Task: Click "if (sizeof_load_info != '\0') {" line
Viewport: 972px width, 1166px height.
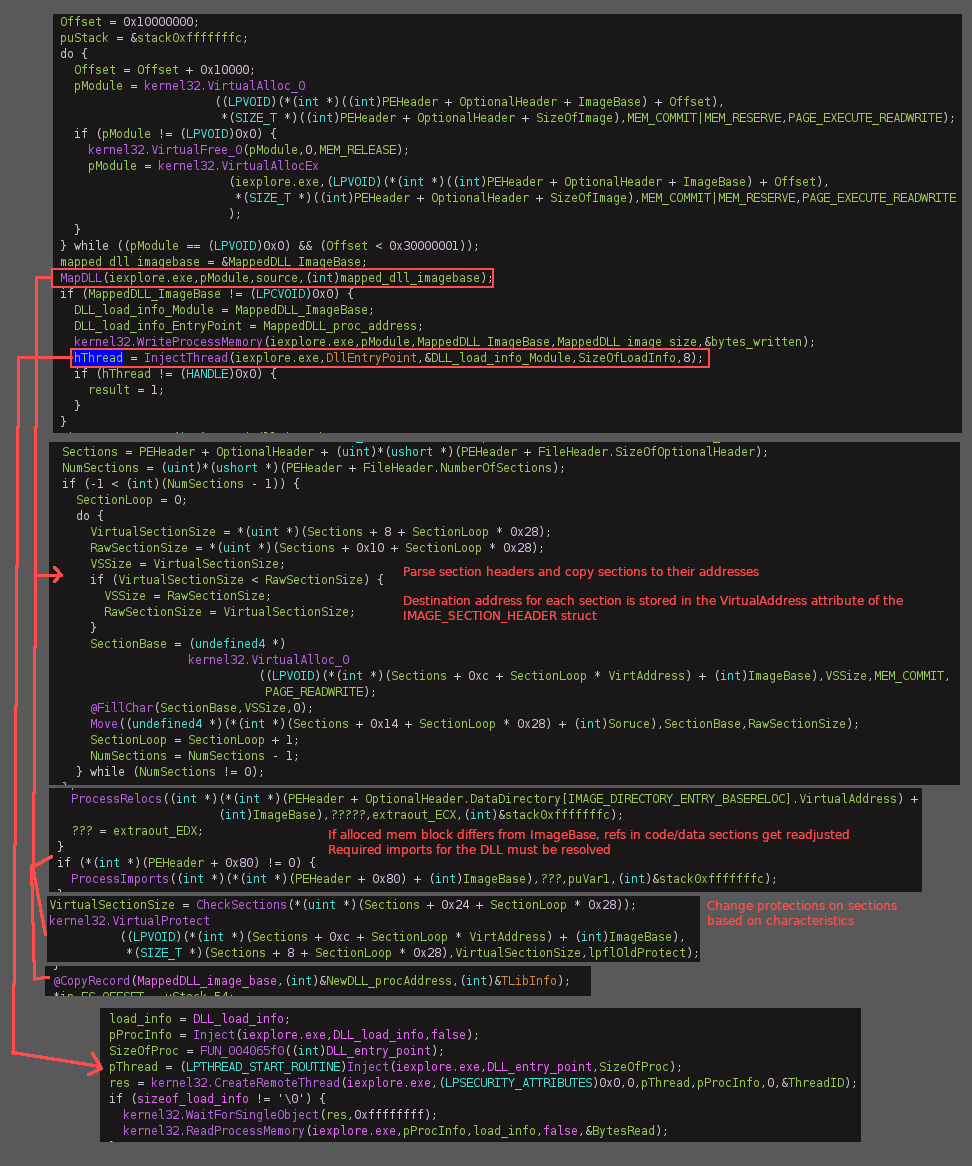Action: coord(217,1098)
